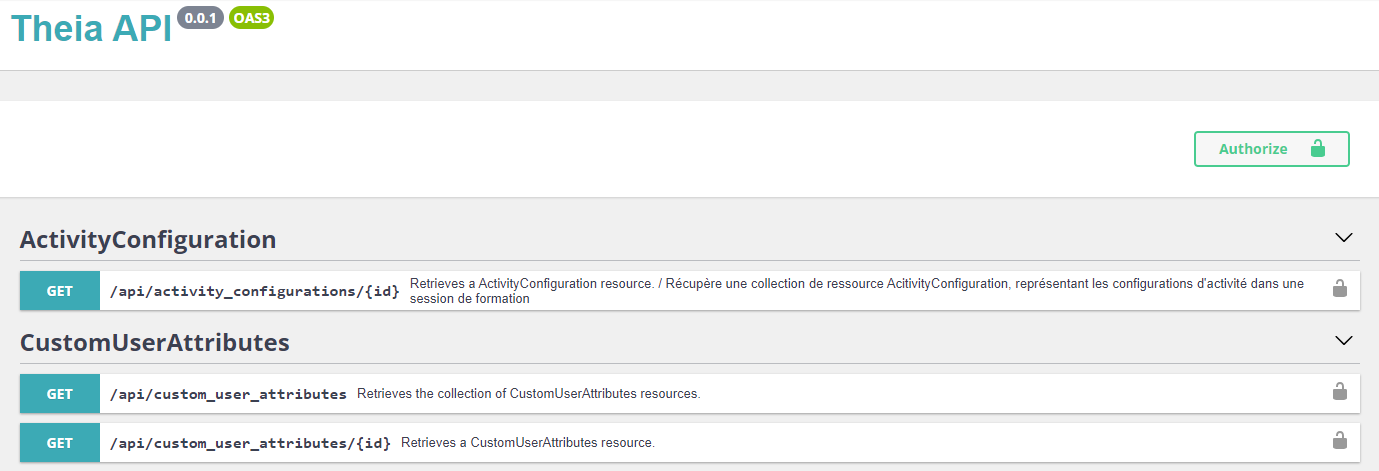Click the CustomUserAttributes tag heading
The width and height of the screenshot is (1379, 471).
pos(155,343)
